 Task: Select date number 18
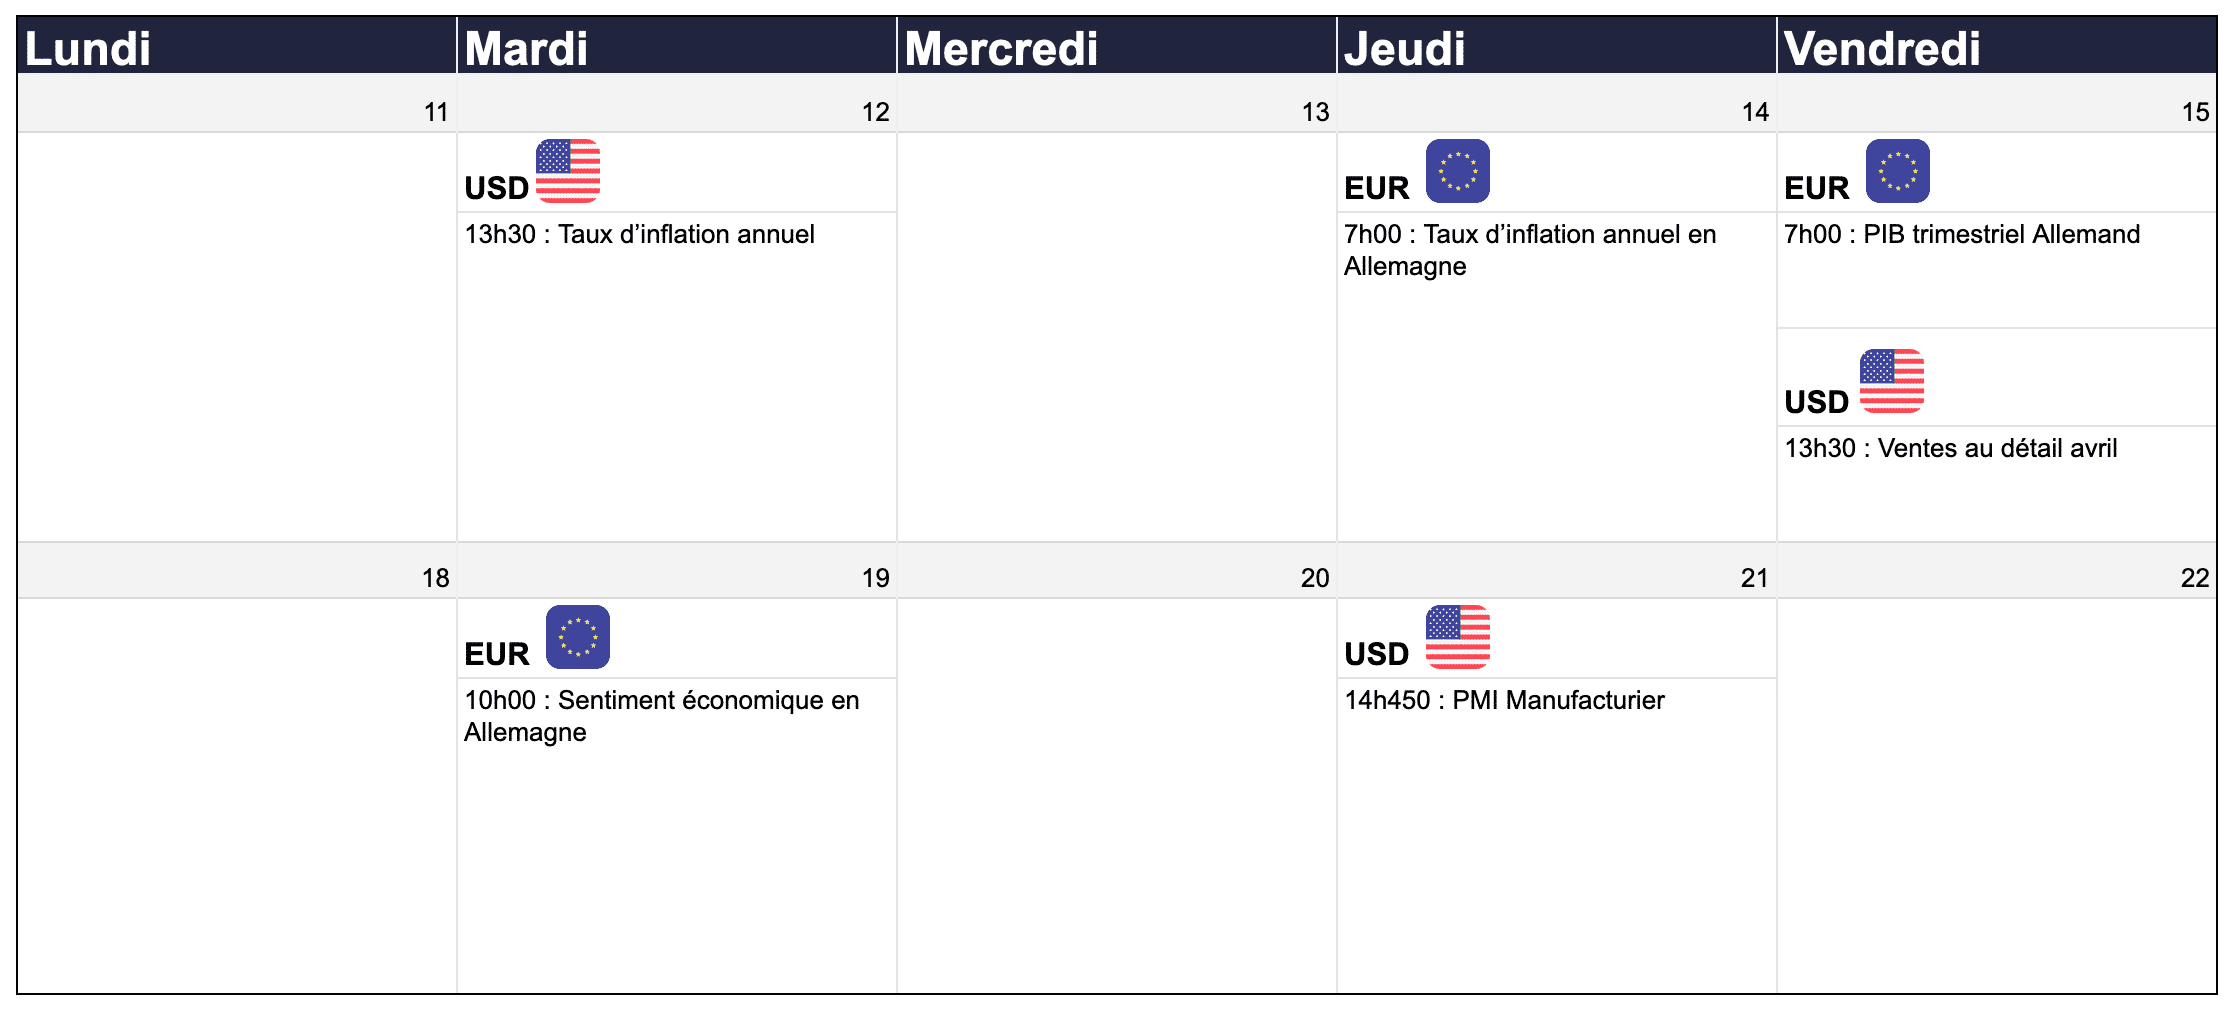point(435,578)
